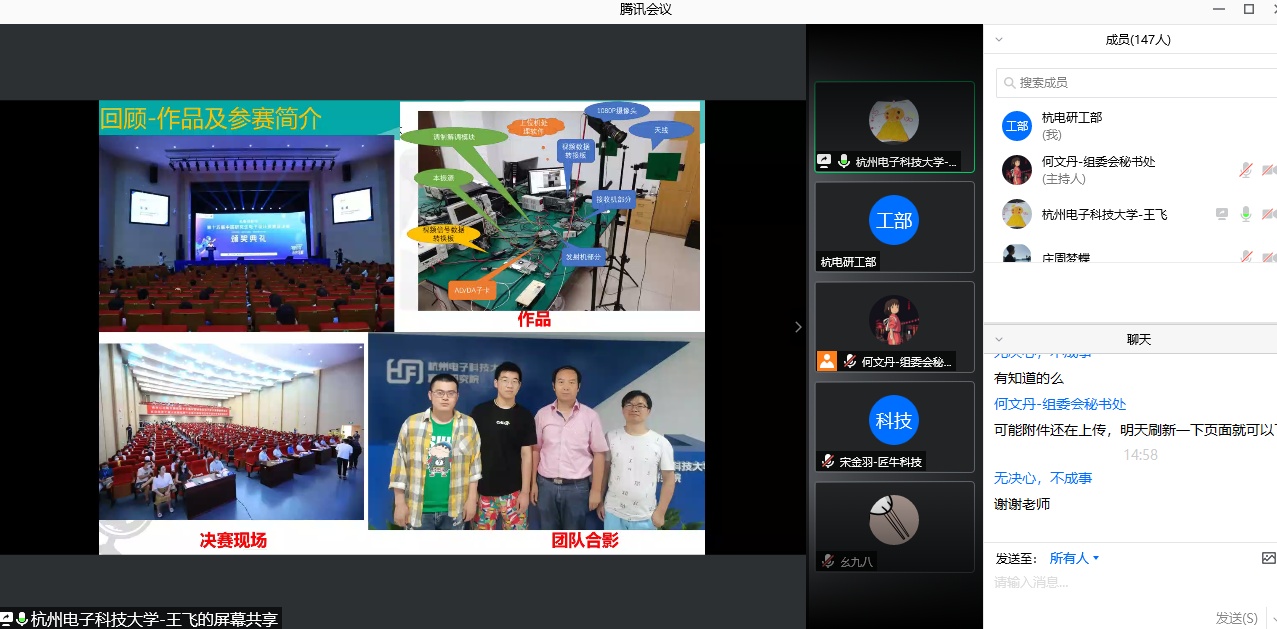This screenshot has height=629, width=1277.
Task: Click muted microphone icon in 何文丹 member row
Action: click(x=1246, y=170)
